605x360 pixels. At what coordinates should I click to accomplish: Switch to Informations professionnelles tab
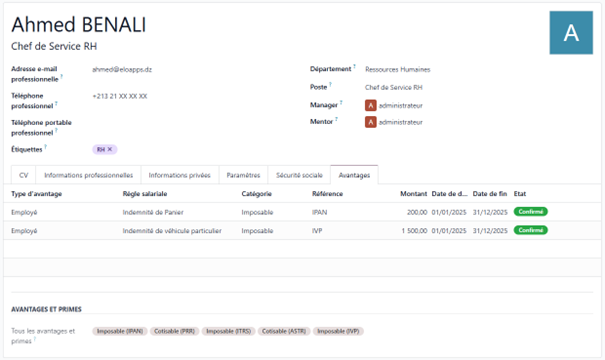point(88,175)
